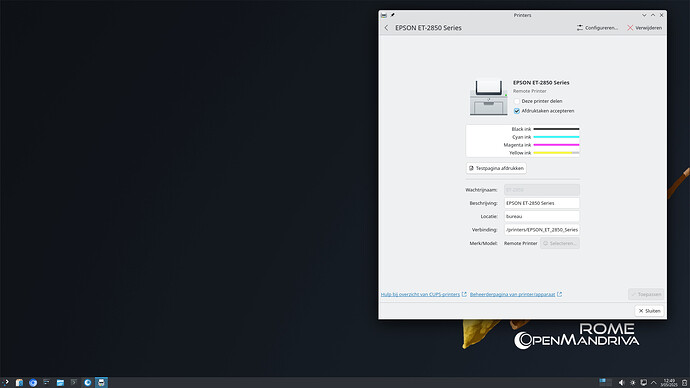The image size is (690, 388).
Task: Click the Locatie field containing bureau
Action: click(542, 216)
